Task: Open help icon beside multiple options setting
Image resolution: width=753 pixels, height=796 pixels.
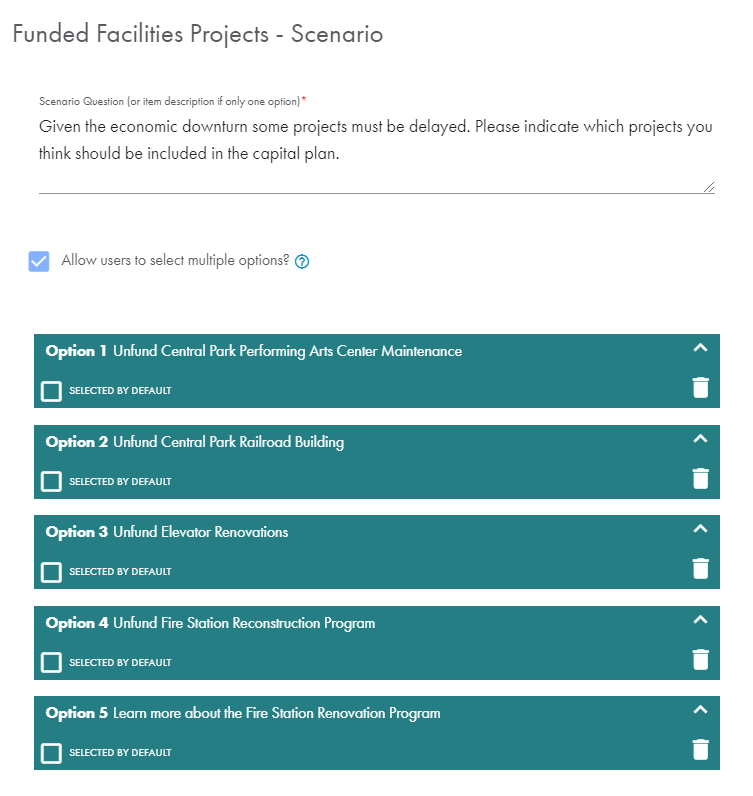Action: 302,262
